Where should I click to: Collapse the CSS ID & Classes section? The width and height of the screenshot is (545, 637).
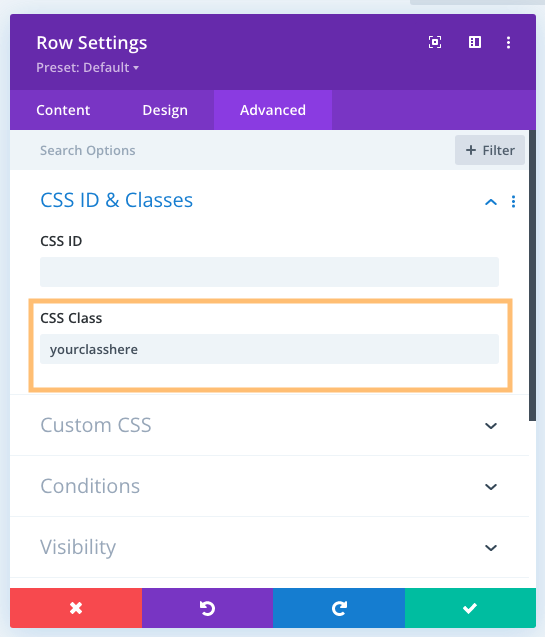[x=491, y=202]
